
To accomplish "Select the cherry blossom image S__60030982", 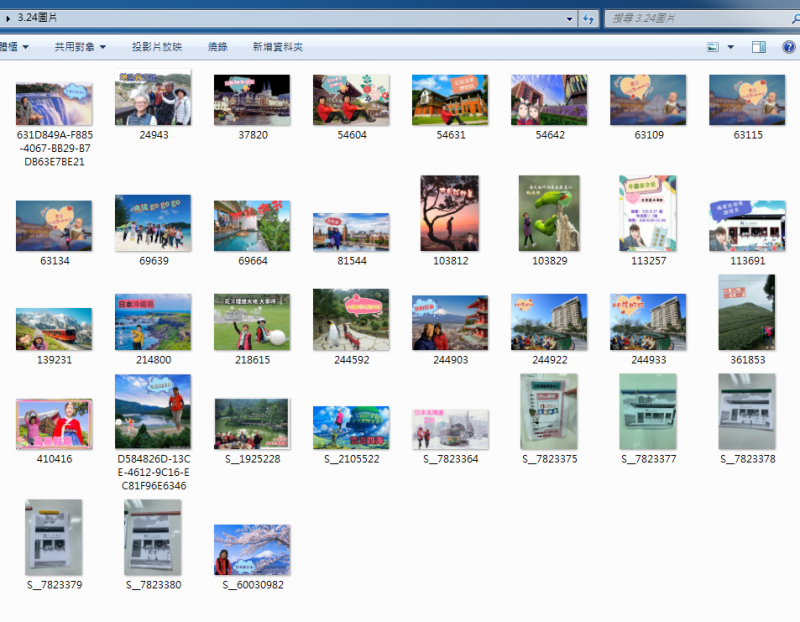I will click(x=252, y=550).
